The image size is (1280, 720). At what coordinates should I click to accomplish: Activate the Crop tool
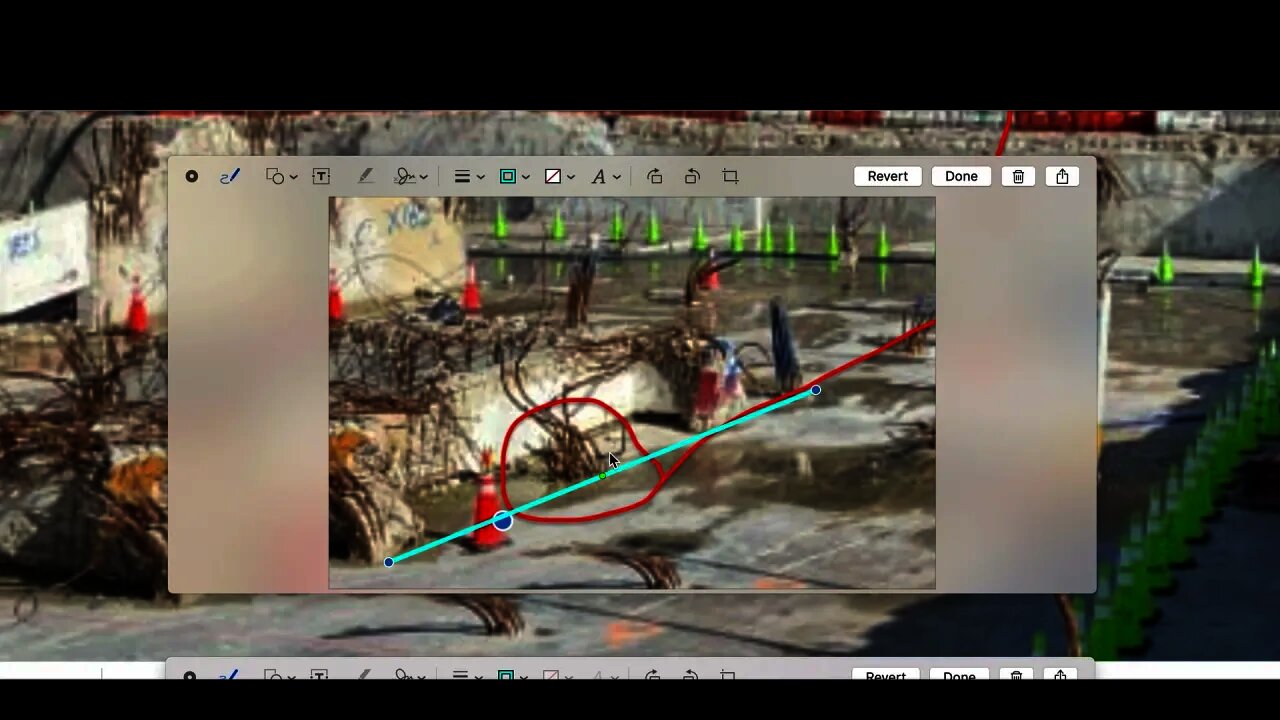pyautogui.click(x=730, y=176)
